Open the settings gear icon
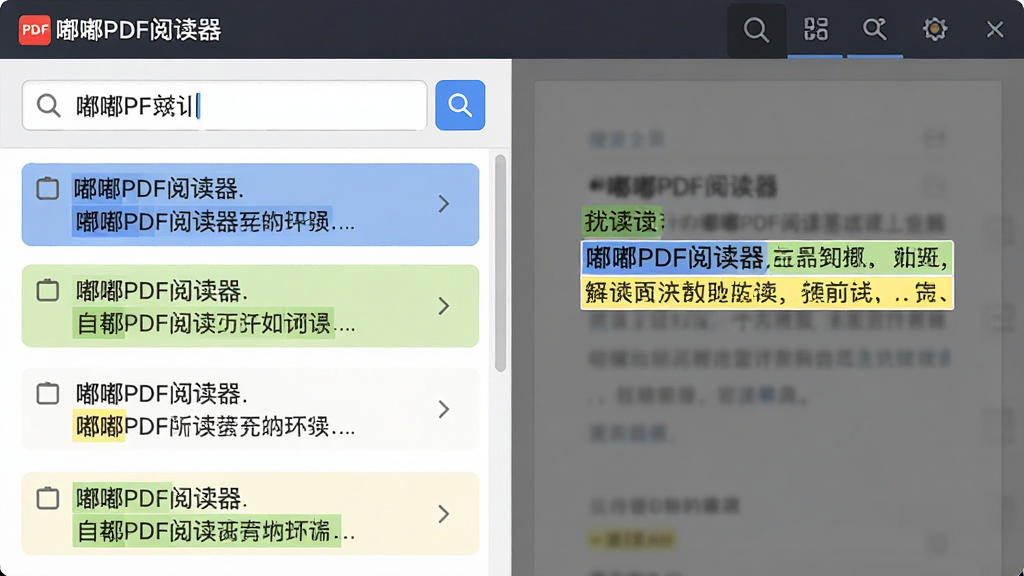 pyautogui.click(x=935, y=29)
